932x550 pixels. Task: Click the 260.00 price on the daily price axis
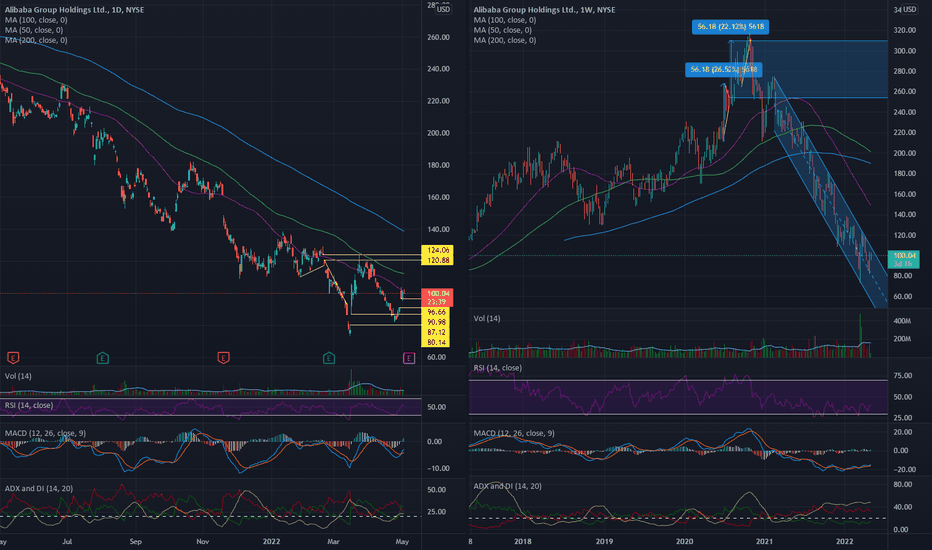[x=438, y=37]
